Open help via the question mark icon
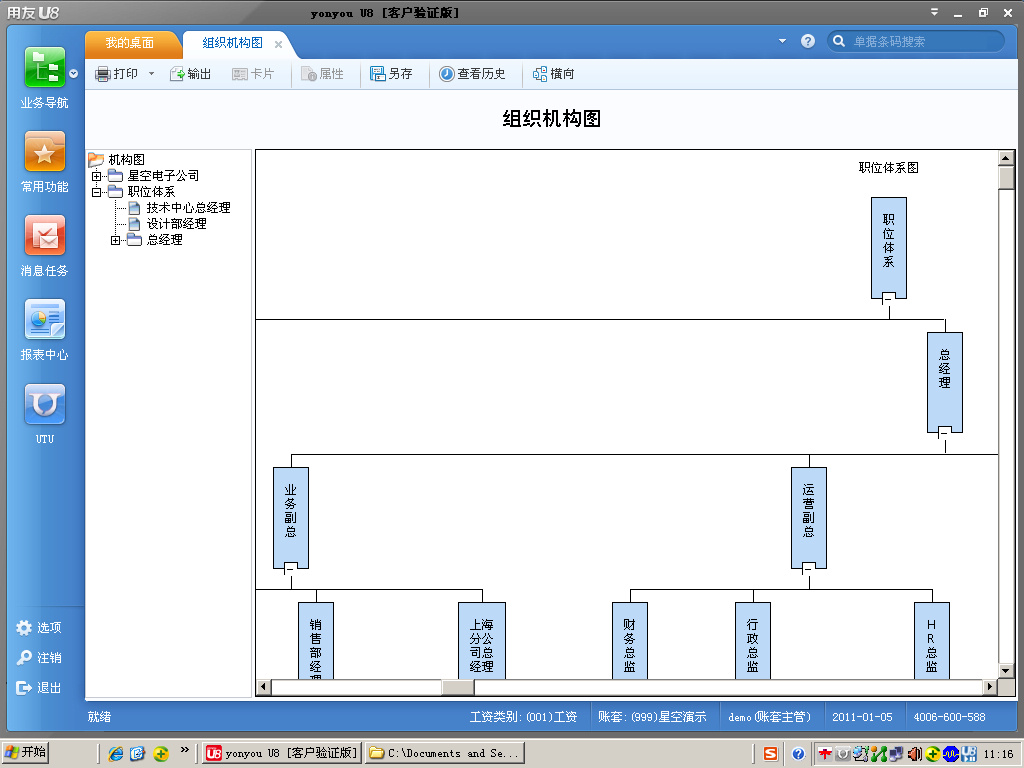The width and height of the screenshot is (1024, 768). coord(808,41)
